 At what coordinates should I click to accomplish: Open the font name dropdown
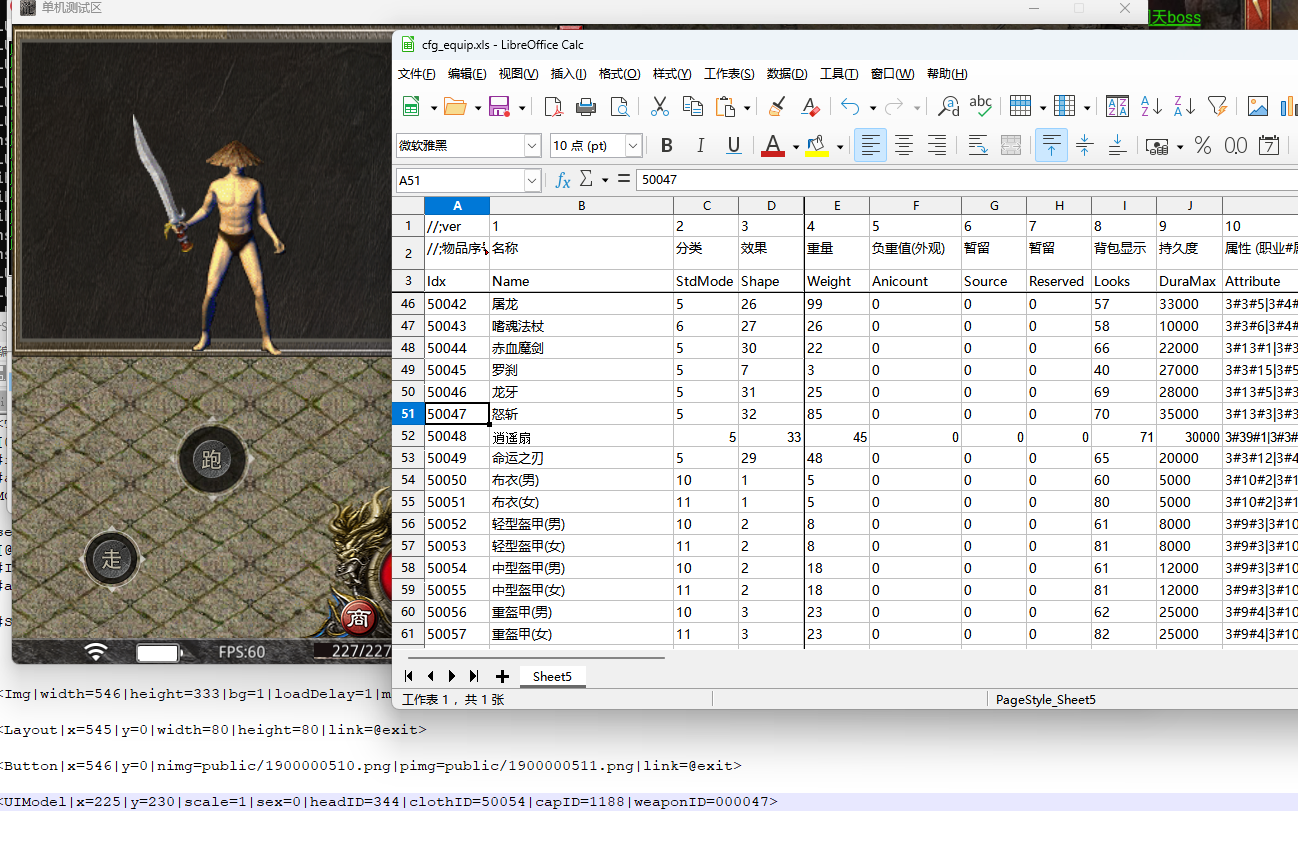(533, 146)
